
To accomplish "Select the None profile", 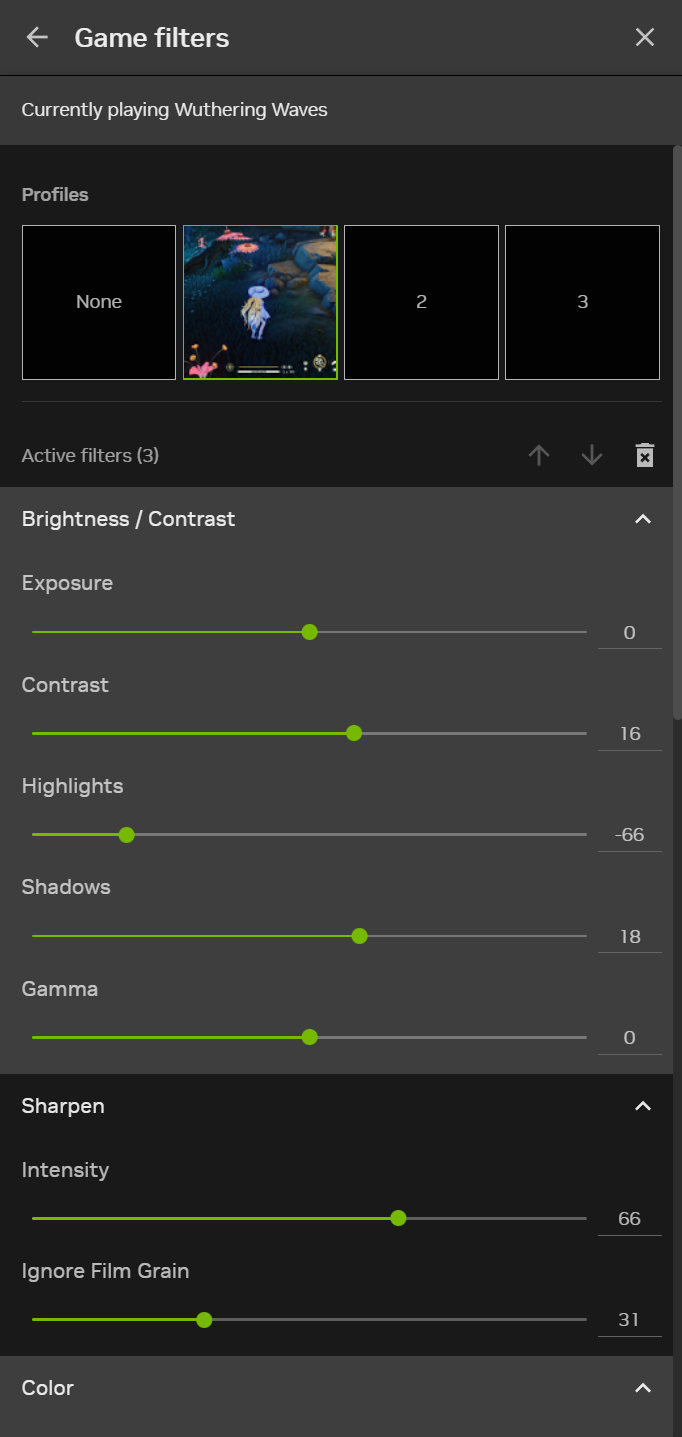I will (99, 302).
